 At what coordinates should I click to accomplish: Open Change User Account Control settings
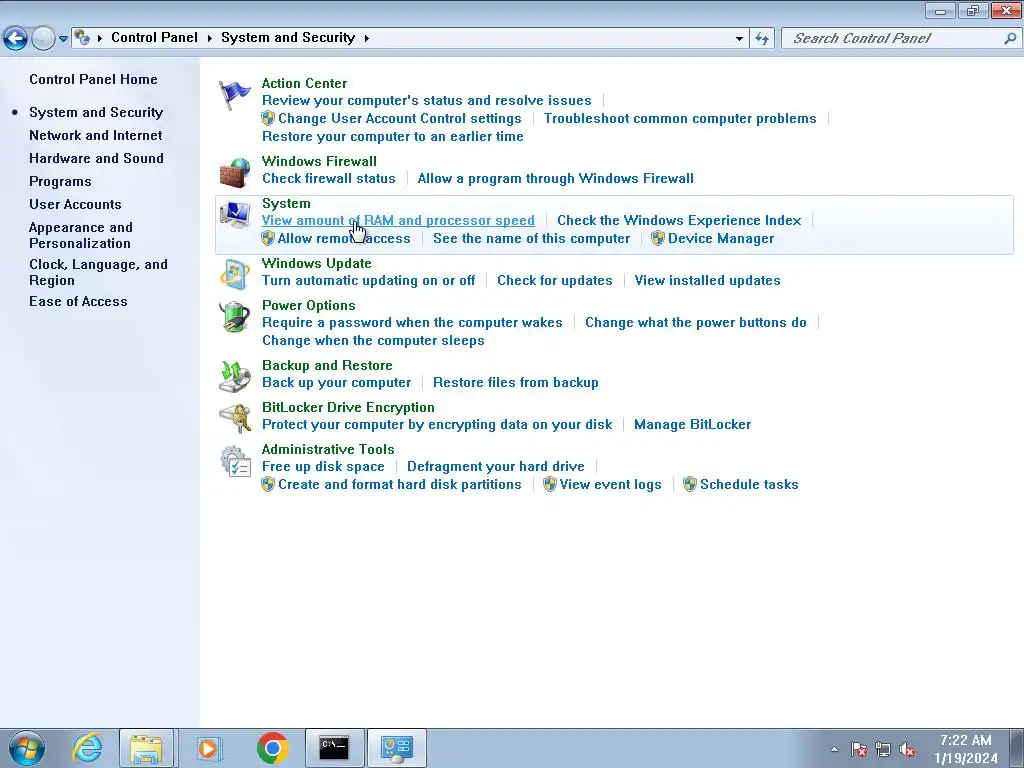[x=399, y=118]
